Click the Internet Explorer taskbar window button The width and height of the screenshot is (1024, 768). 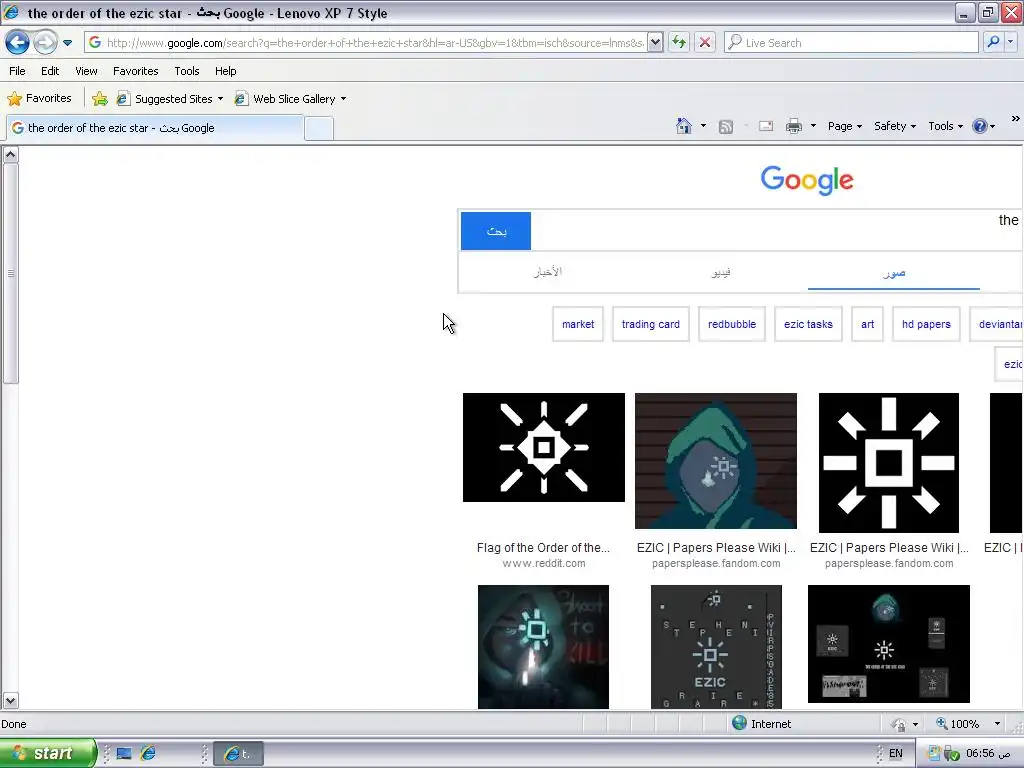coord(238,754)
